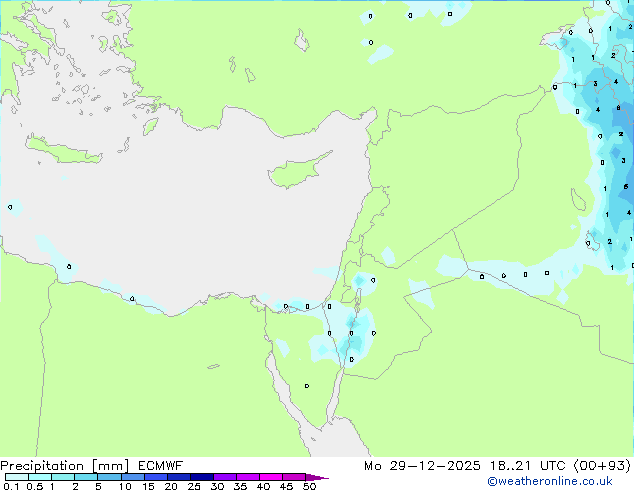Screen dimensions: 634x490
Task: Click the legend value '35'
Action: [x=240, y=486]
